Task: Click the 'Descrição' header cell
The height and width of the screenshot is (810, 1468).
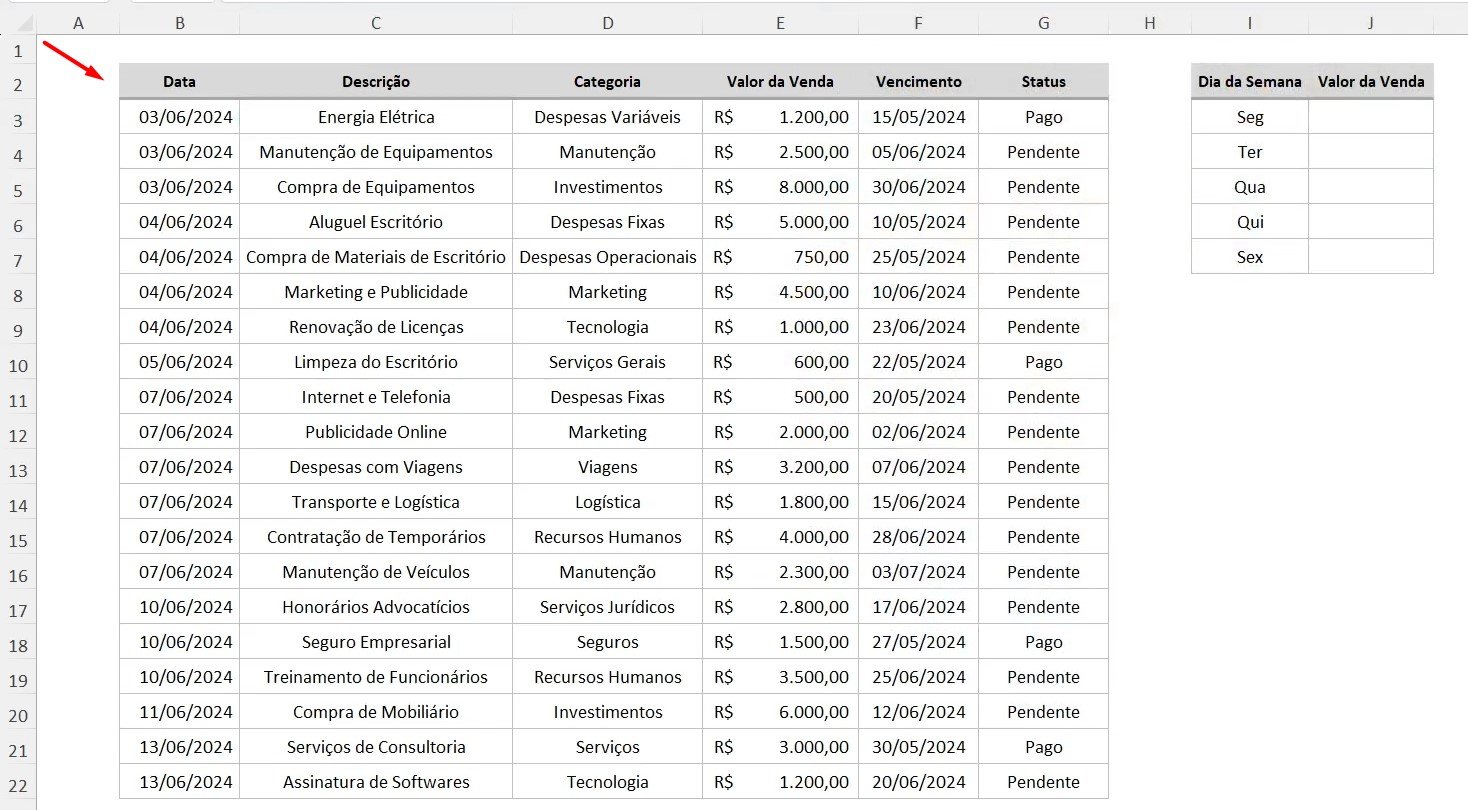Action: coord(376,82)
